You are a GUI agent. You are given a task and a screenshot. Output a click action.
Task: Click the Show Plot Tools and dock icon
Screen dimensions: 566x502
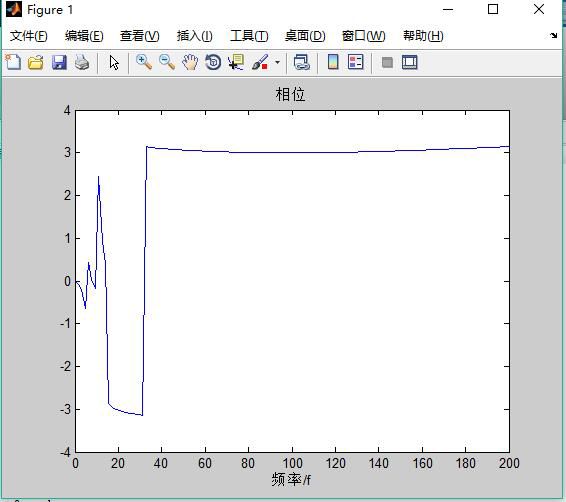pyautogui.click(x=410, y=62)
